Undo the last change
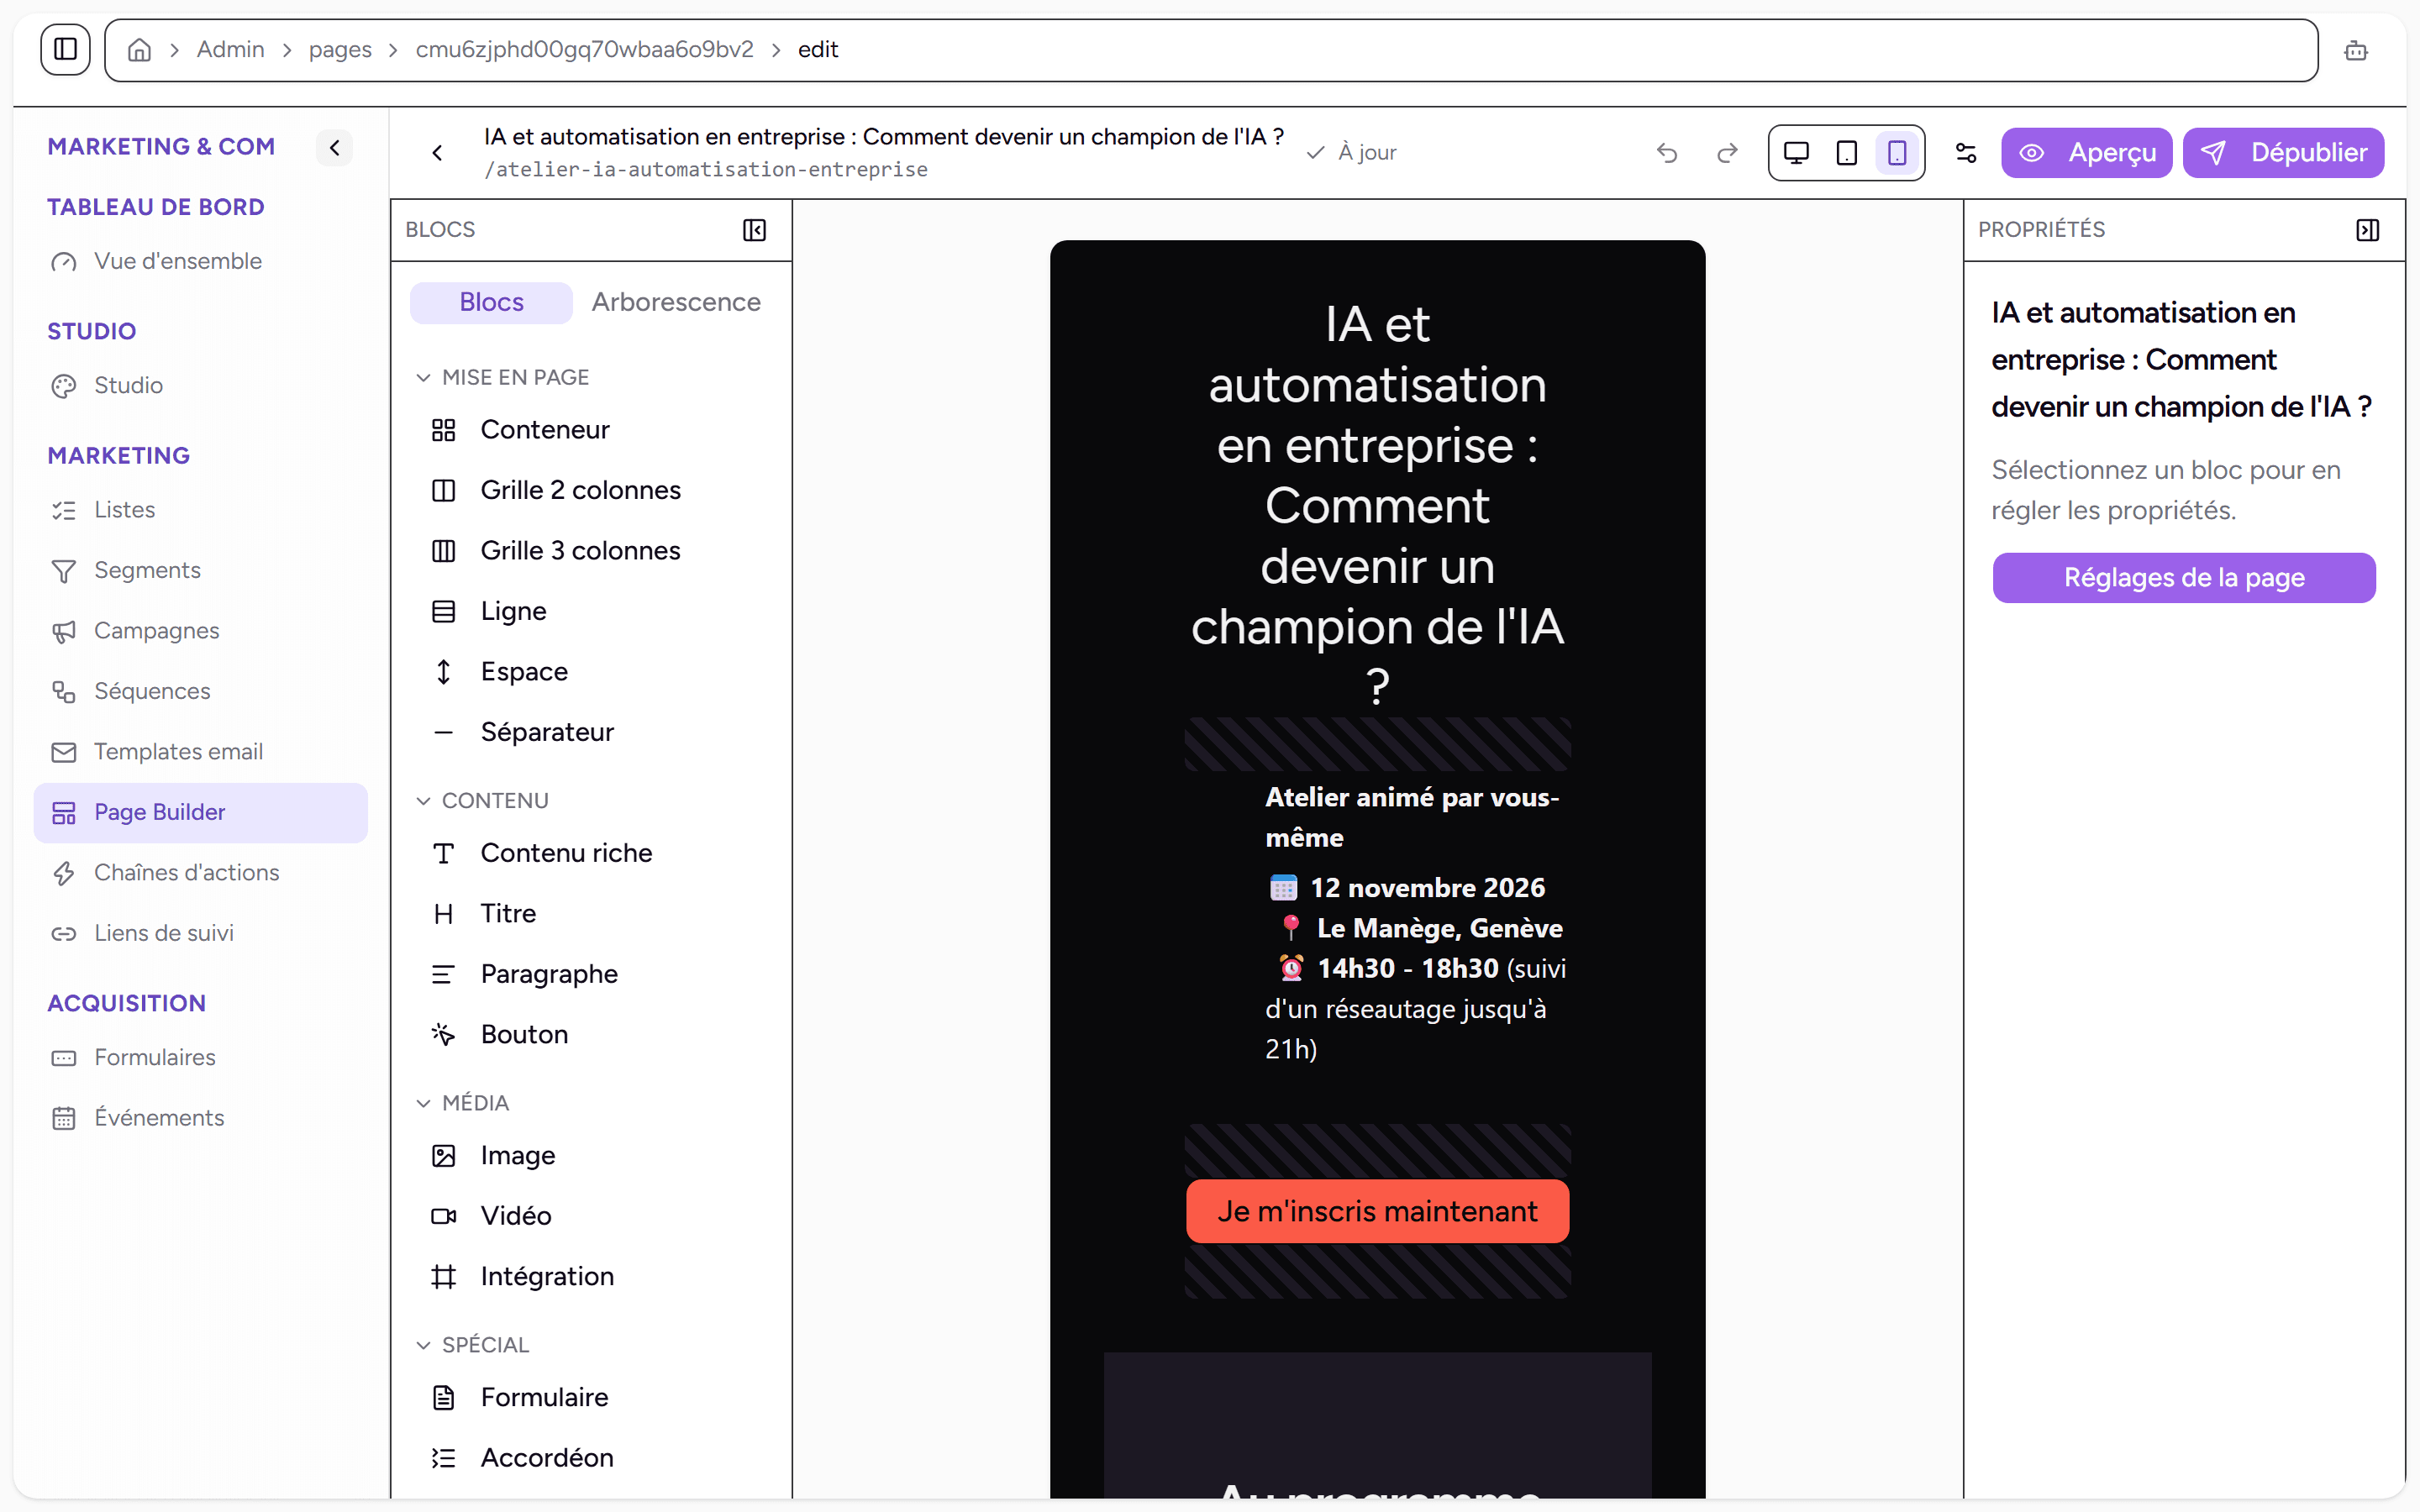Image resolution: width=2420 pixels, height=1512 pixels. (x=1667, y=152)
